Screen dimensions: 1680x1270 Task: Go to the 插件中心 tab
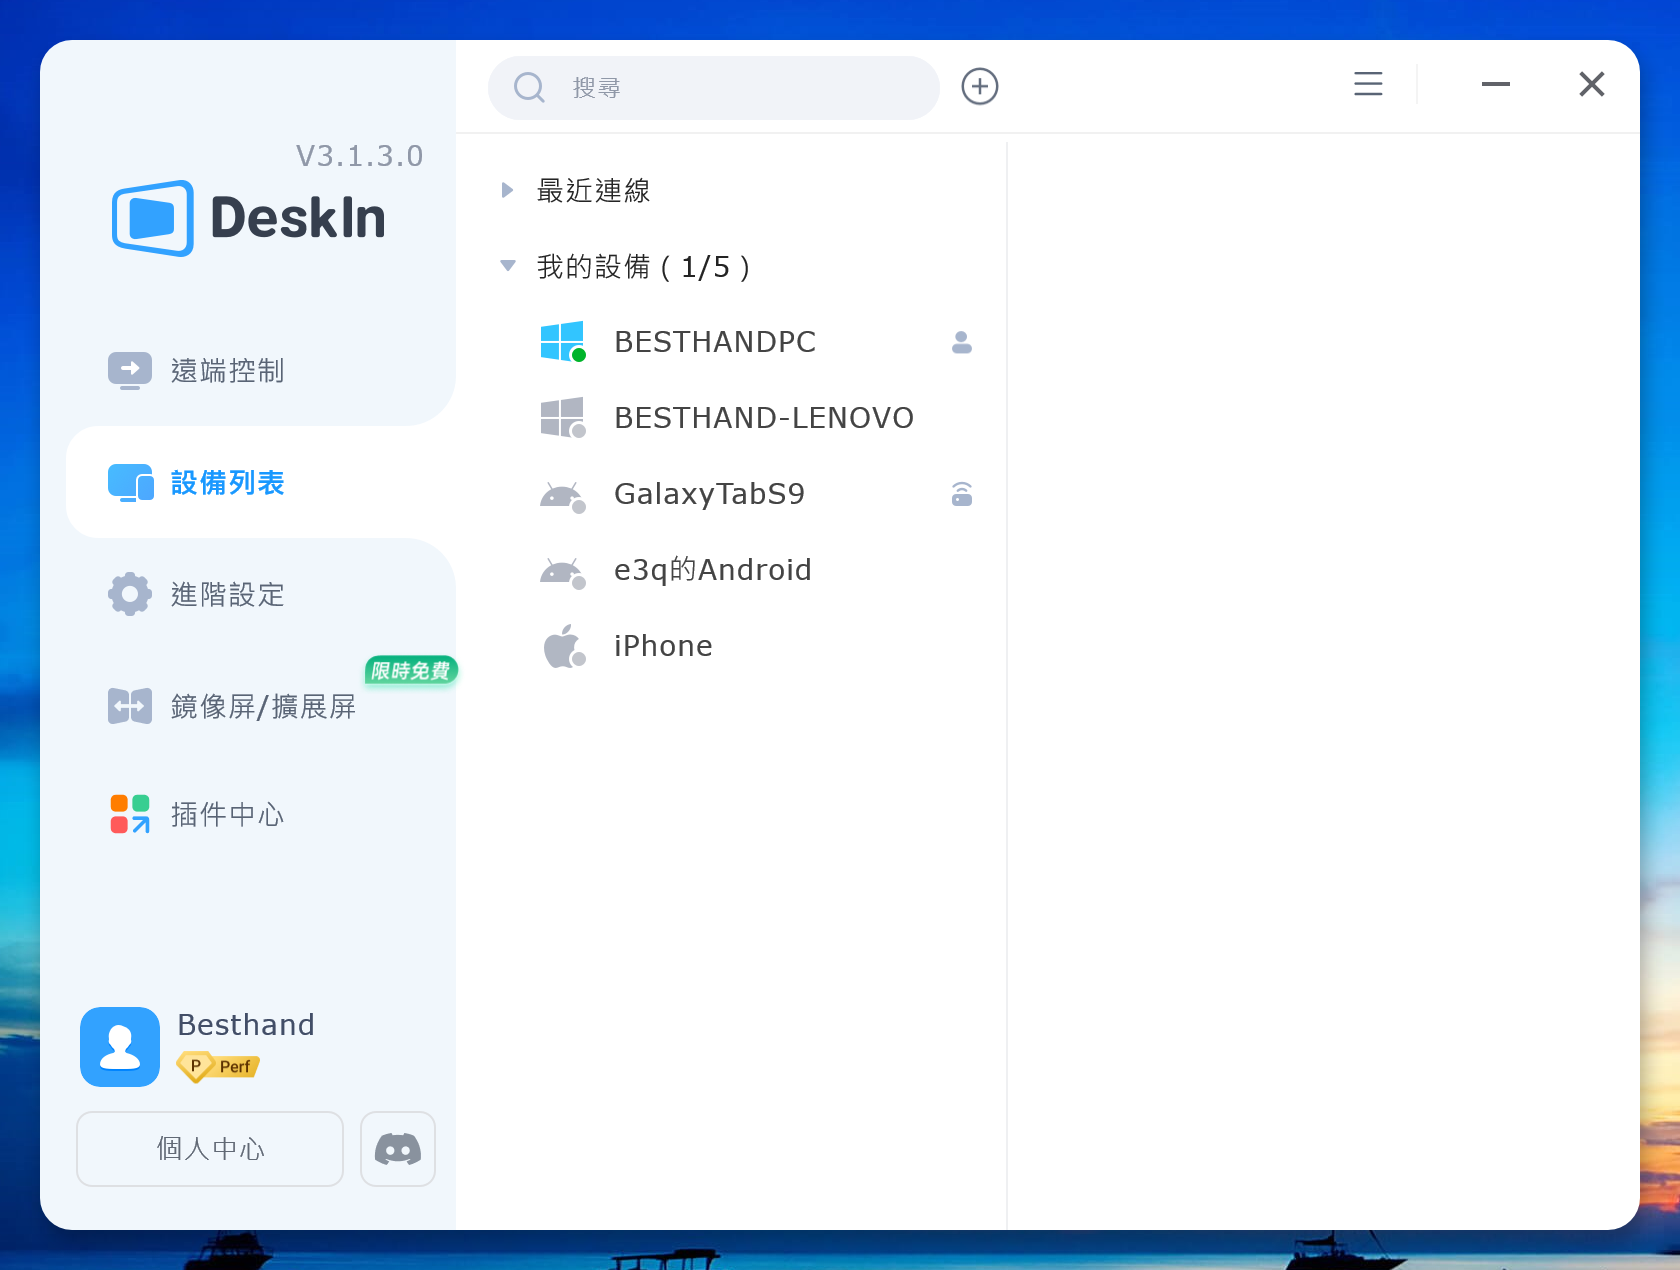227,815
